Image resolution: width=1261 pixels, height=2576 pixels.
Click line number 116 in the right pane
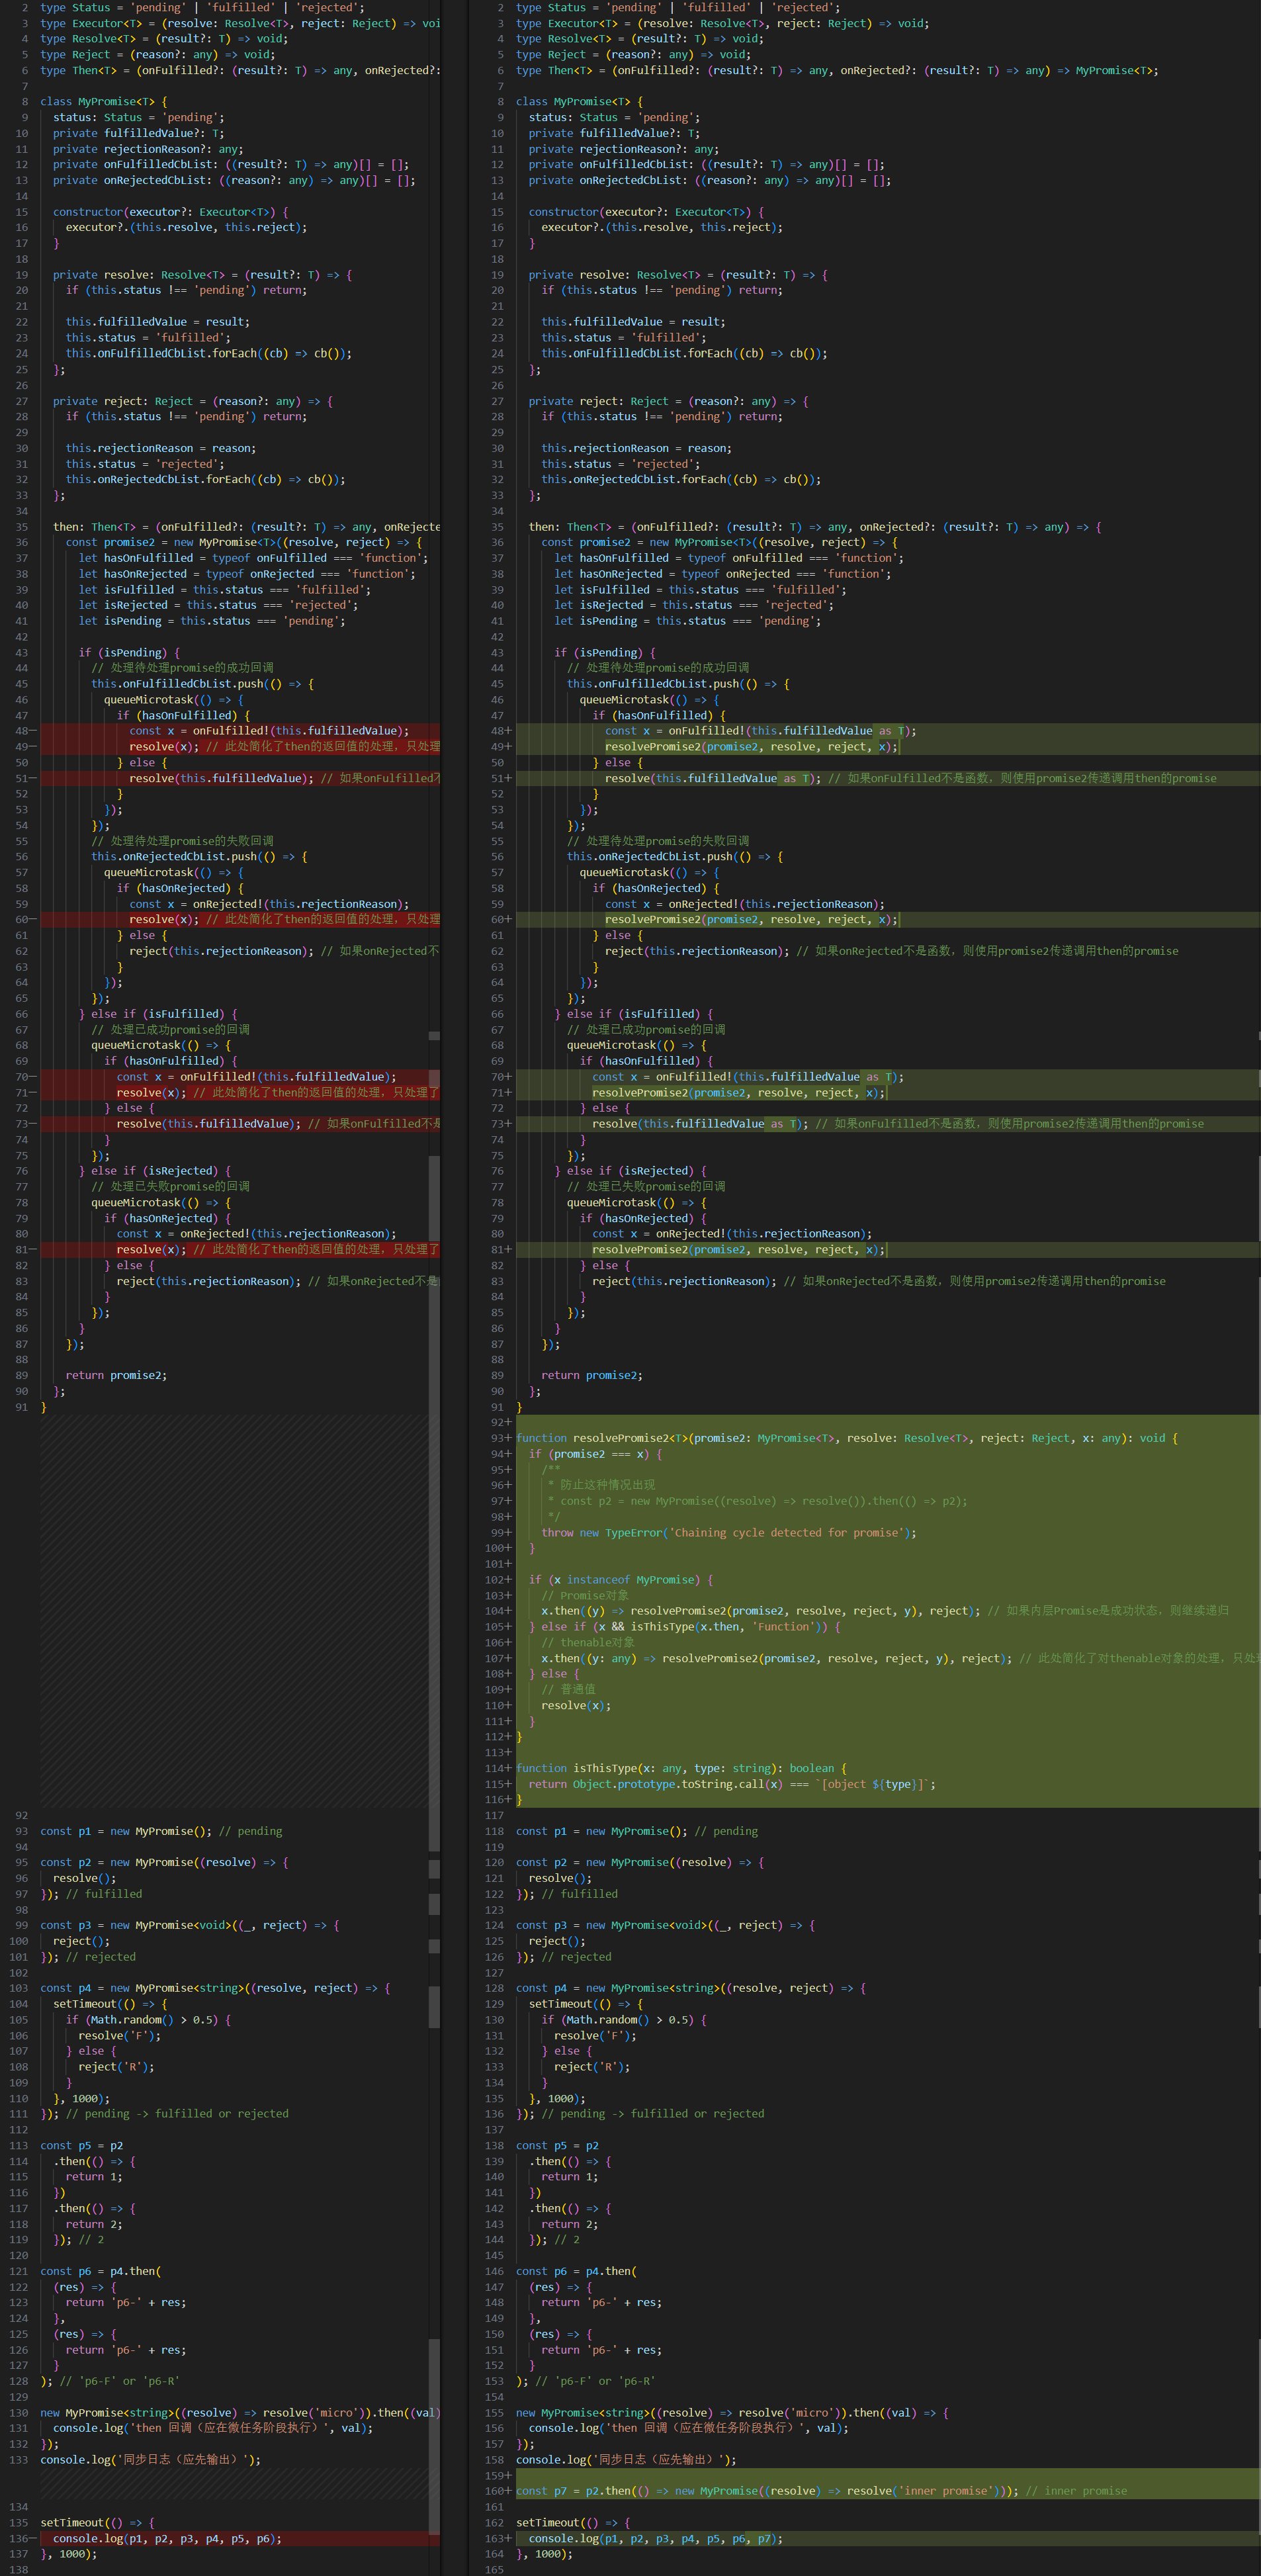click(x=494, y=1799)
